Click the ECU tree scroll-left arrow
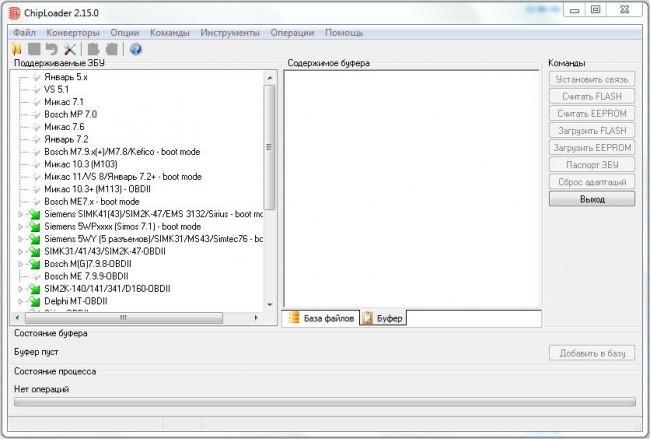 17,318
